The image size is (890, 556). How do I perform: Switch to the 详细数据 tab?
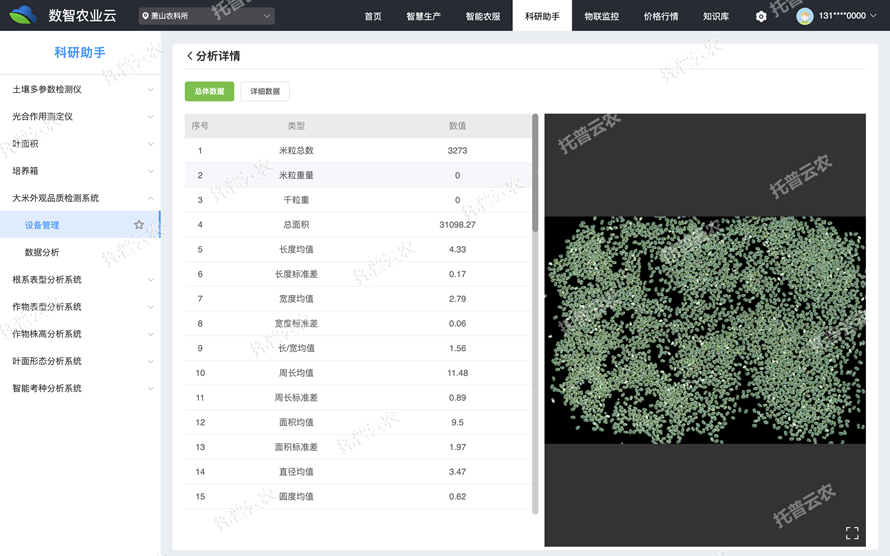[265, 91]
